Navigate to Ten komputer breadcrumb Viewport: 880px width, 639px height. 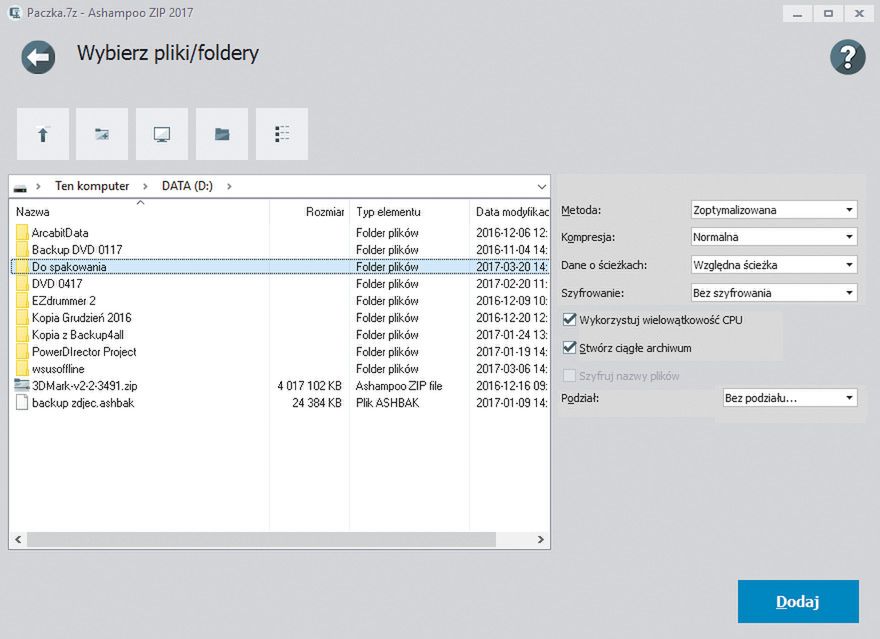point(92,186)
